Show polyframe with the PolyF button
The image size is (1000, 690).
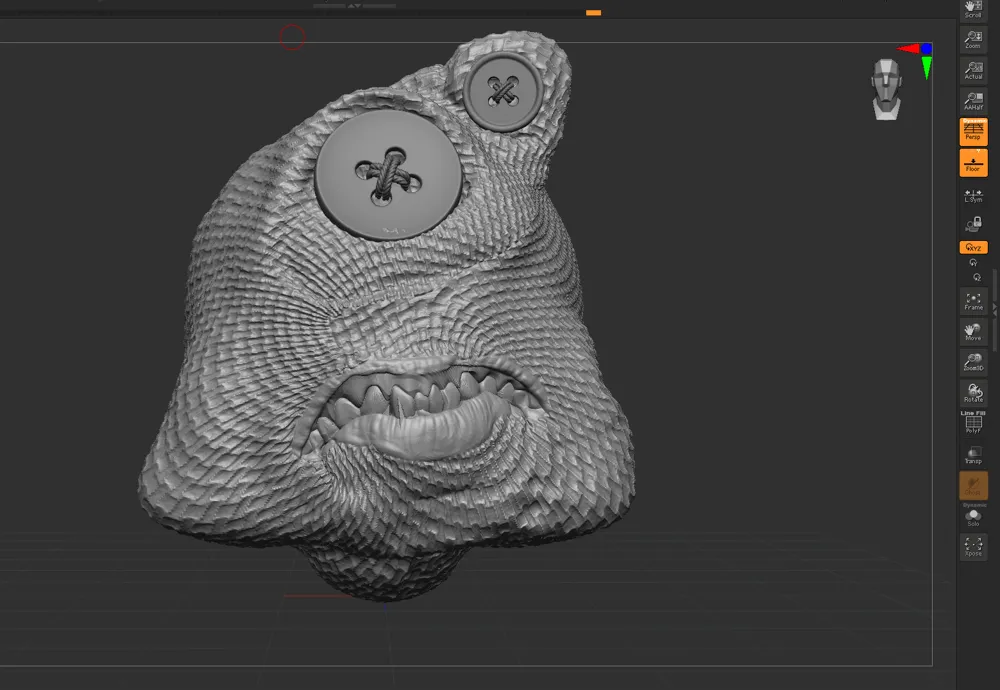pos(973,424)
